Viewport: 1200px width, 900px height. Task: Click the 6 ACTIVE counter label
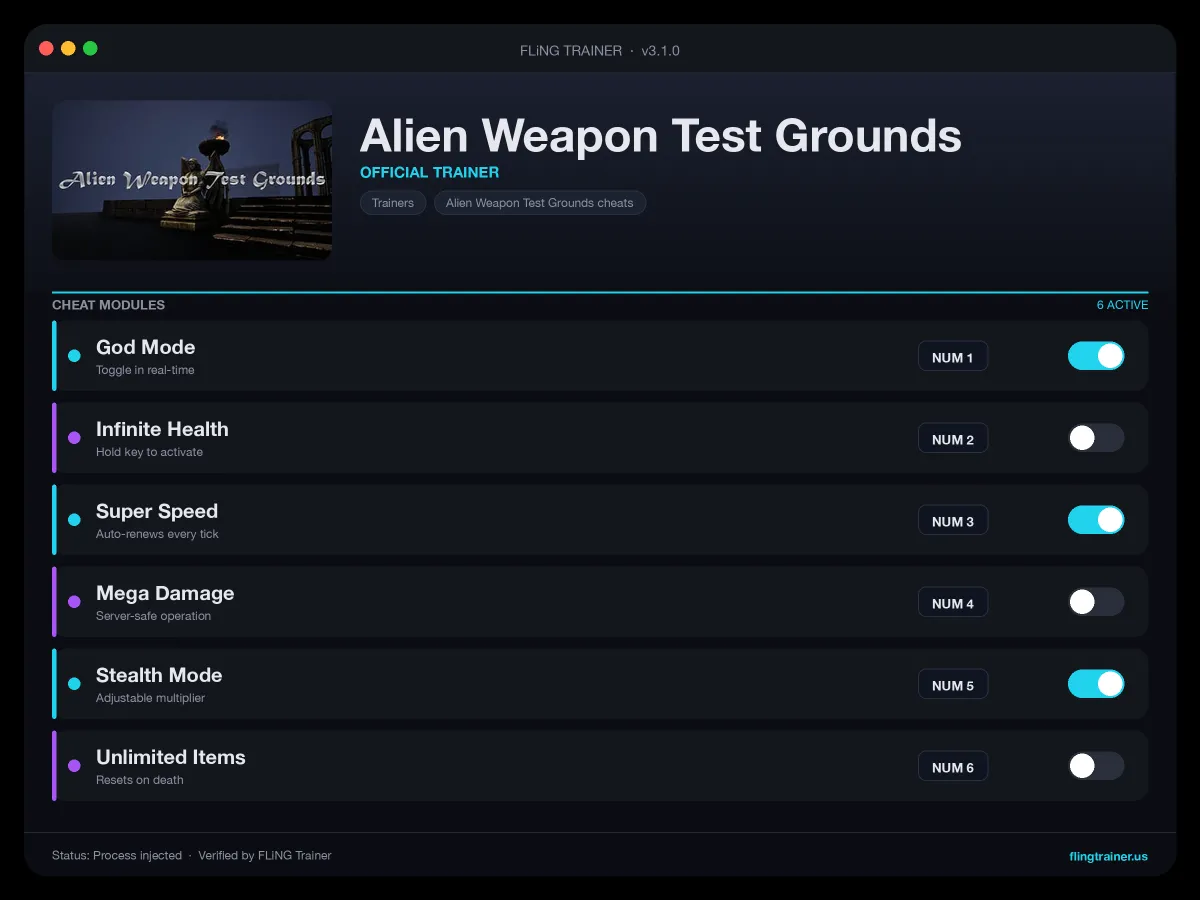1122,305
